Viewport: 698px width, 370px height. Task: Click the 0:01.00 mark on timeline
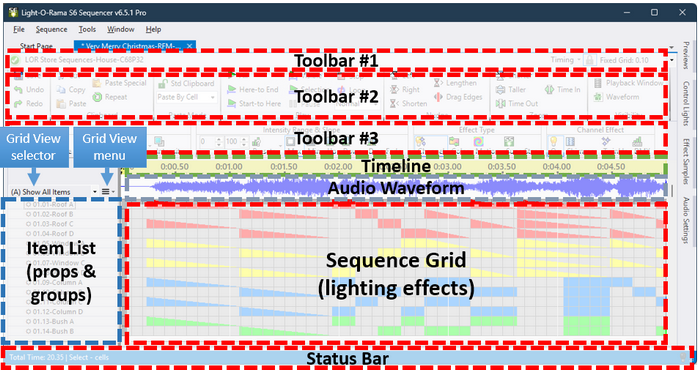229,167
